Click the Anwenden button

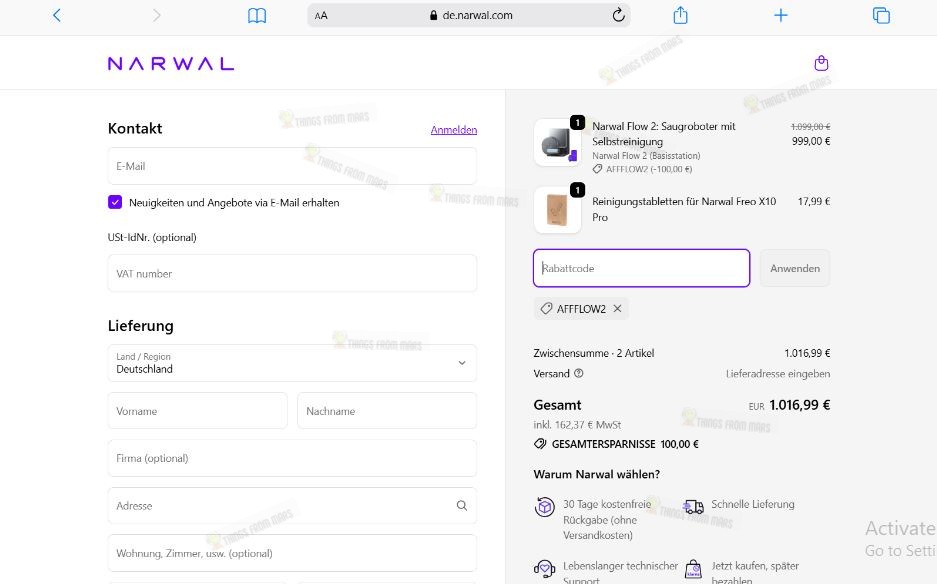click(x=795, y=268)
